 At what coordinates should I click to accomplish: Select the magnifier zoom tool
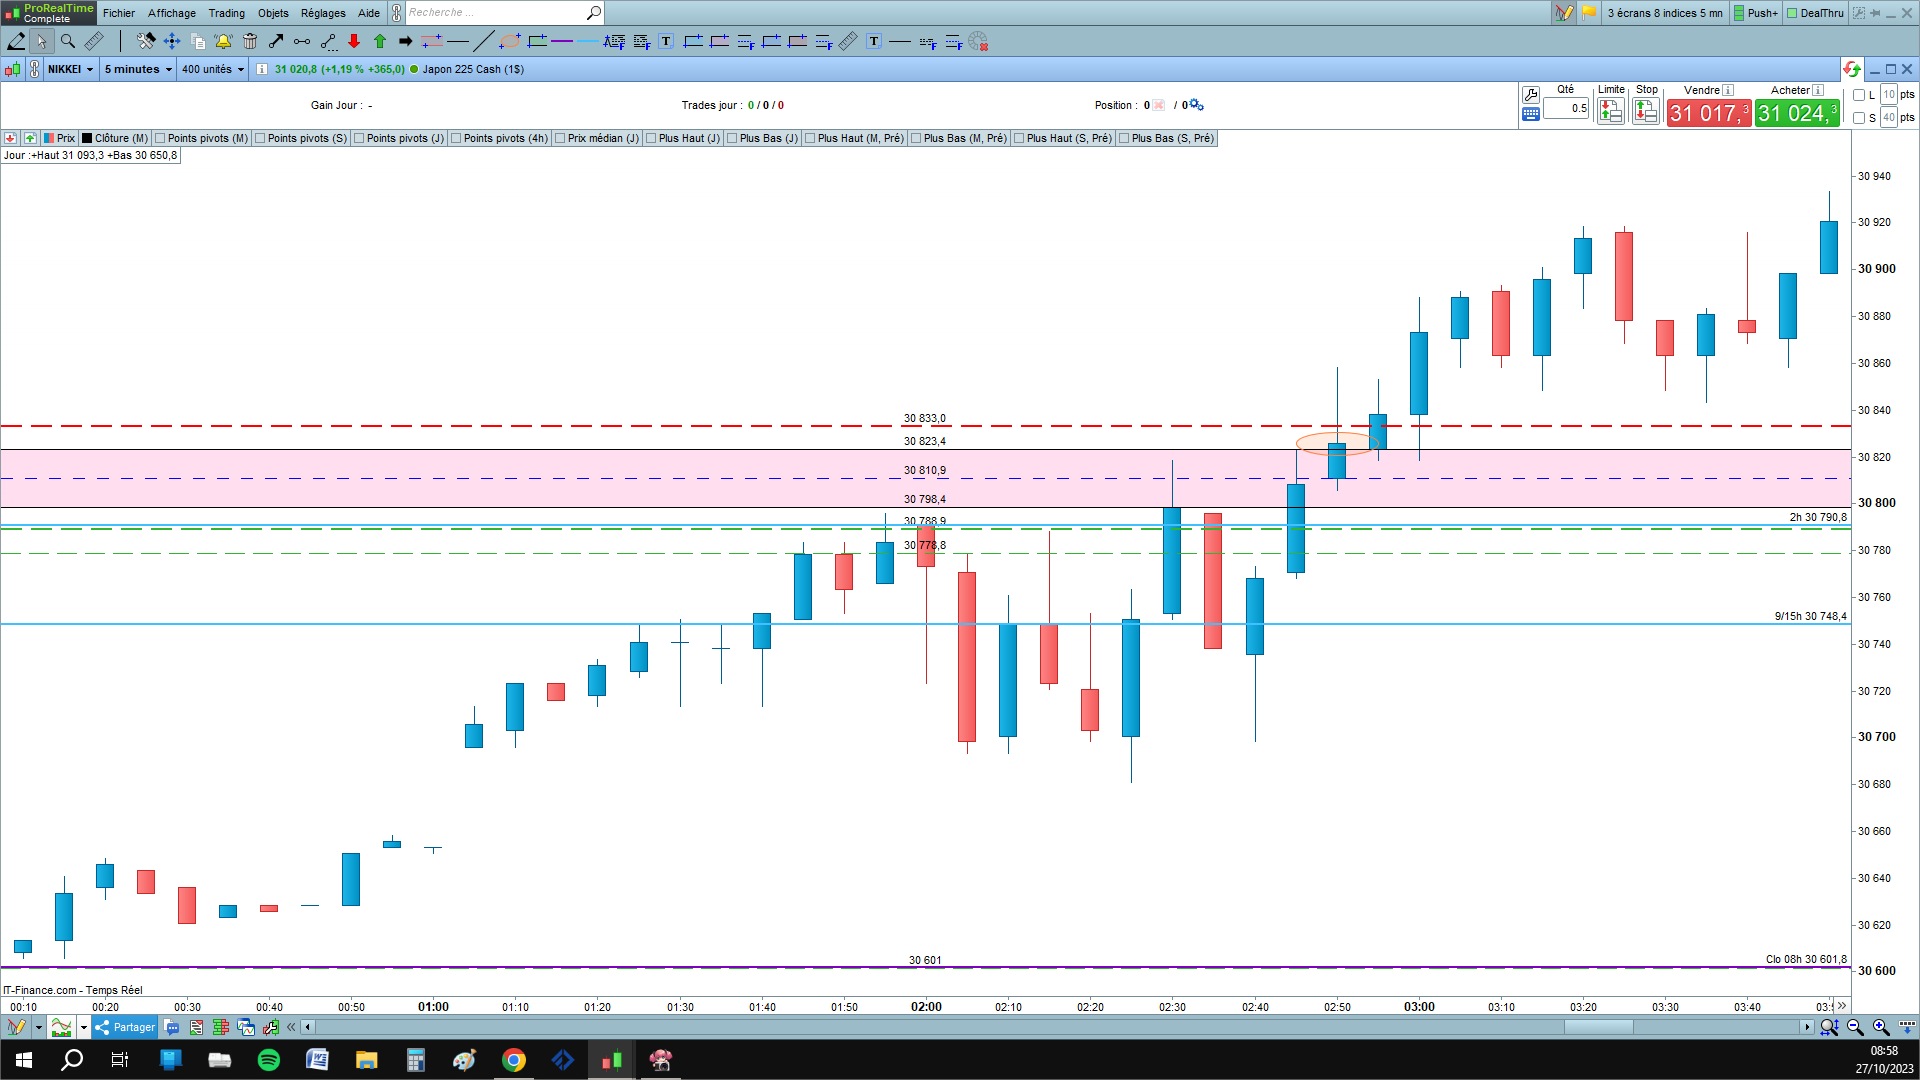tap(68, 41)
